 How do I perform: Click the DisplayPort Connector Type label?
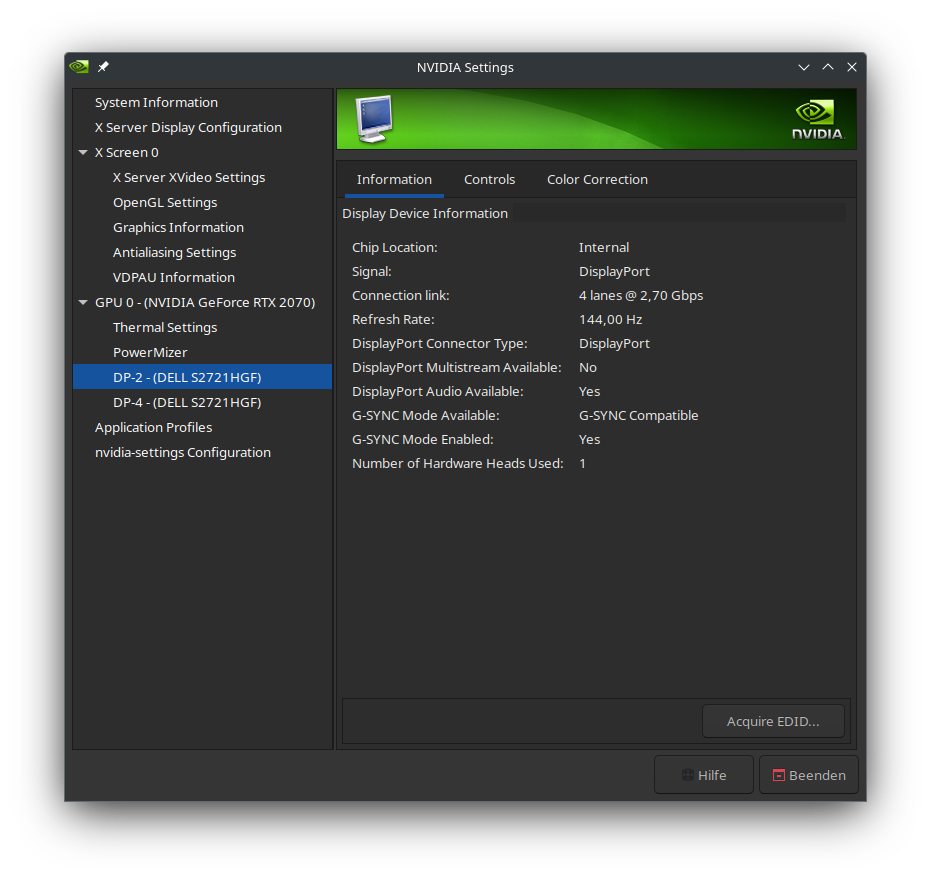coord(439,344)
